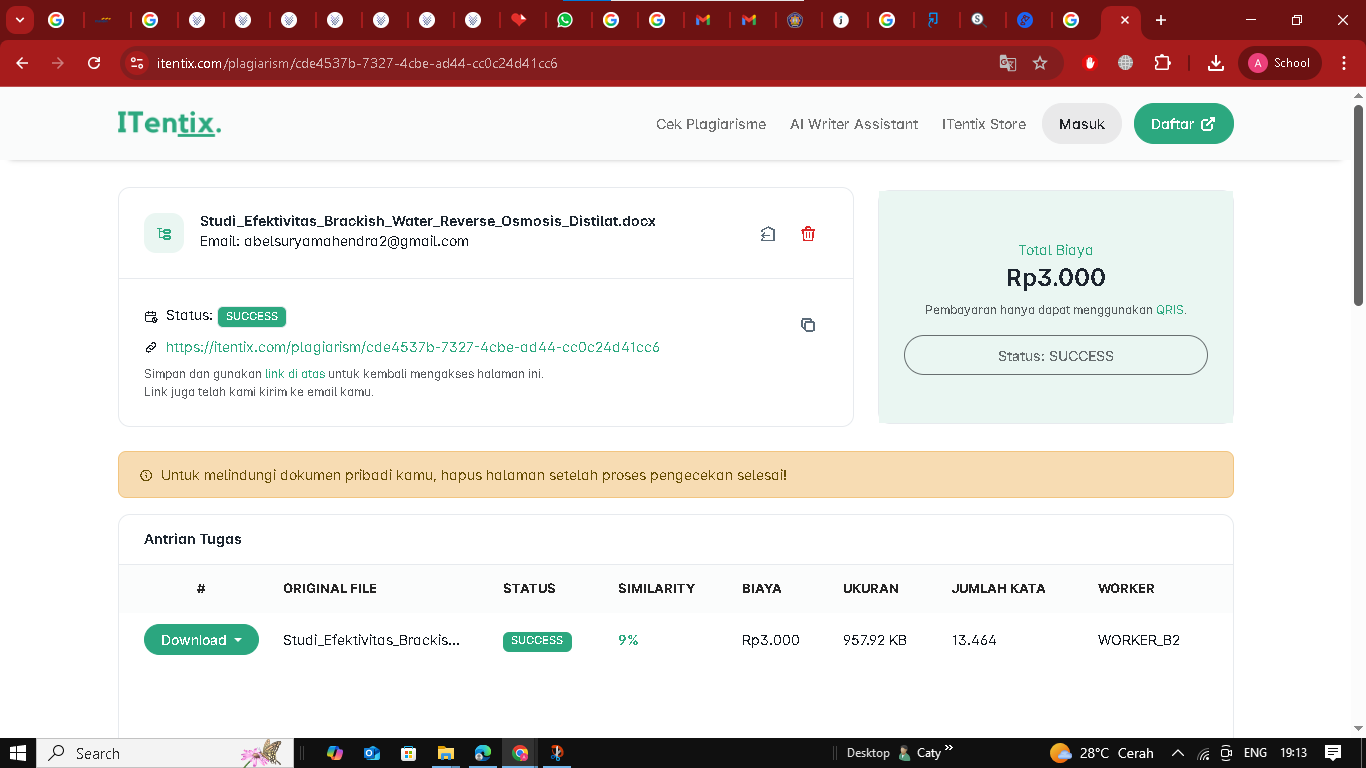The height and width of the screenshot is (768, 1366).
Task: Open the notifications center icon
Action: point(1333,753)
